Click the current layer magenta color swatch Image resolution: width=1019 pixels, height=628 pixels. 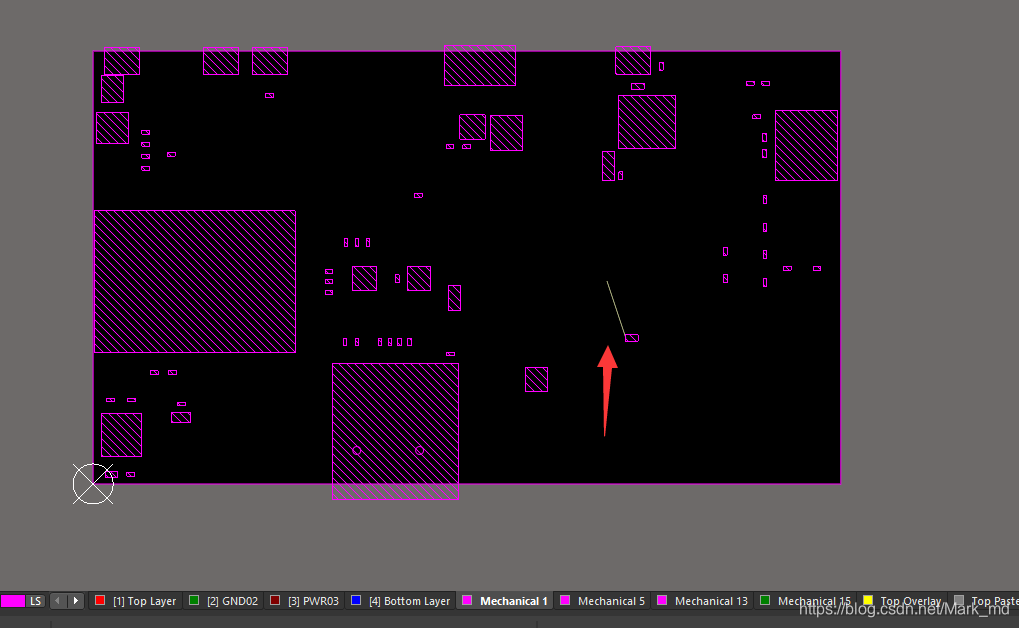tap(13, 601)
